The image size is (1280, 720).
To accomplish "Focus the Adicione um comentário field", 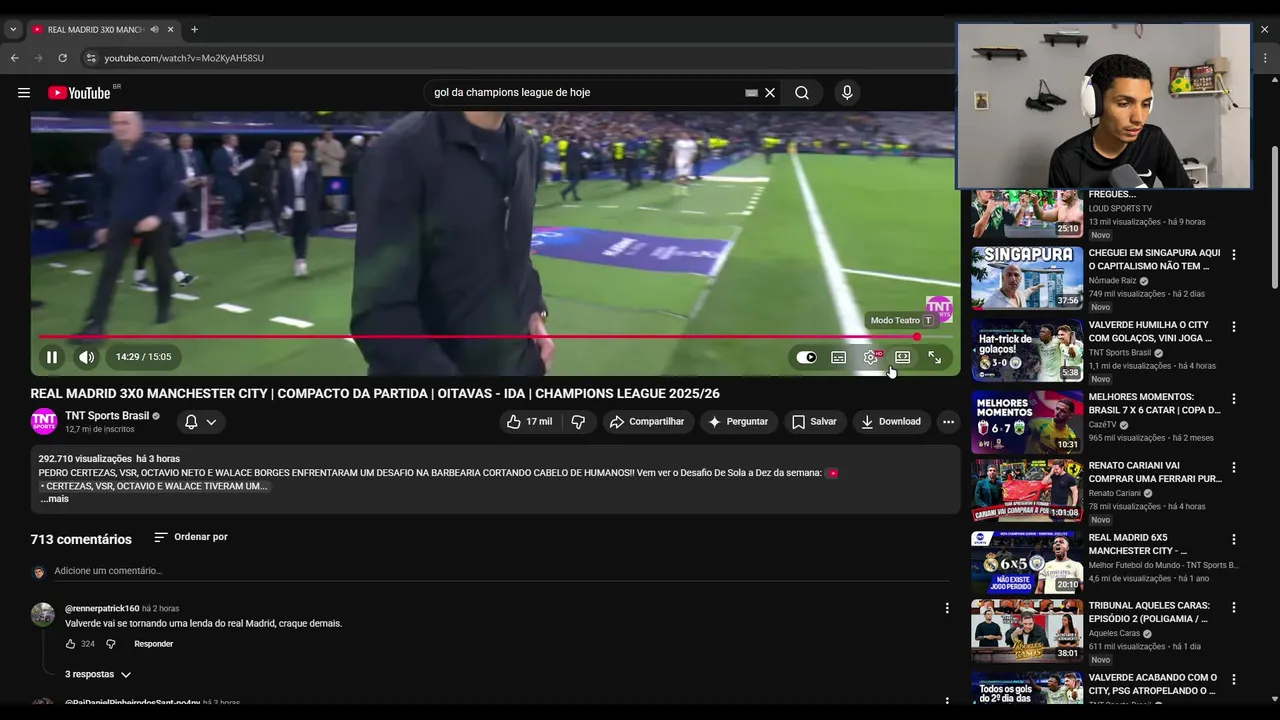I will (500, 571).
